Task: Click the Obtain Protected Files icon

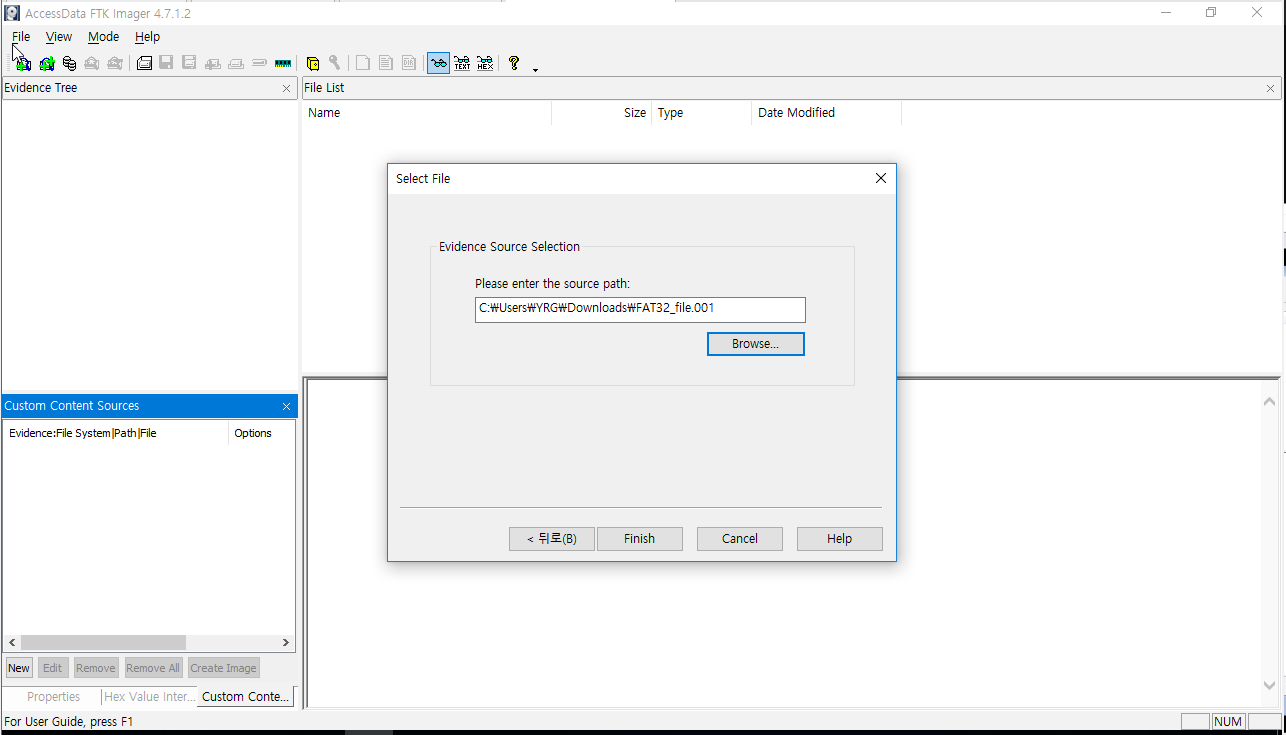Action: point(312,63)
